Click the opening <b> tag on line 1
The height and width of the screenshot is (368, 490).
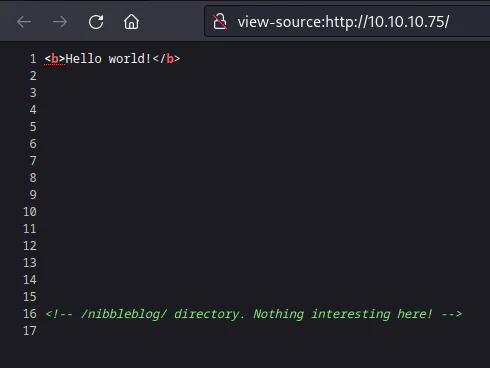point(55,59)
